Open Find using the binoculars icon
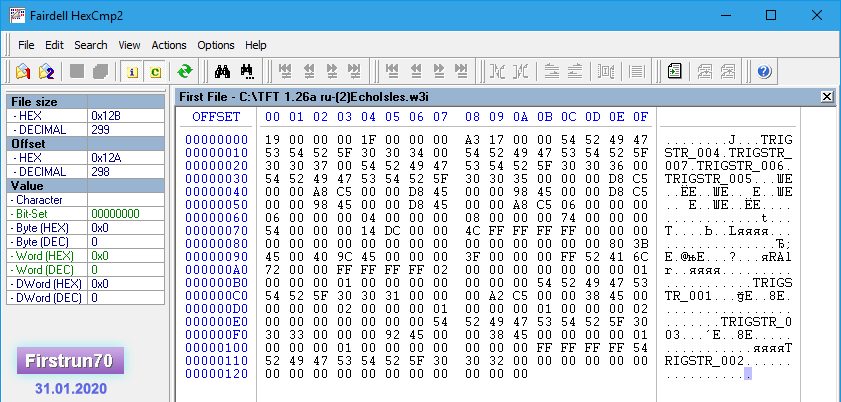The image size is (841, 402). pos(222,71)
